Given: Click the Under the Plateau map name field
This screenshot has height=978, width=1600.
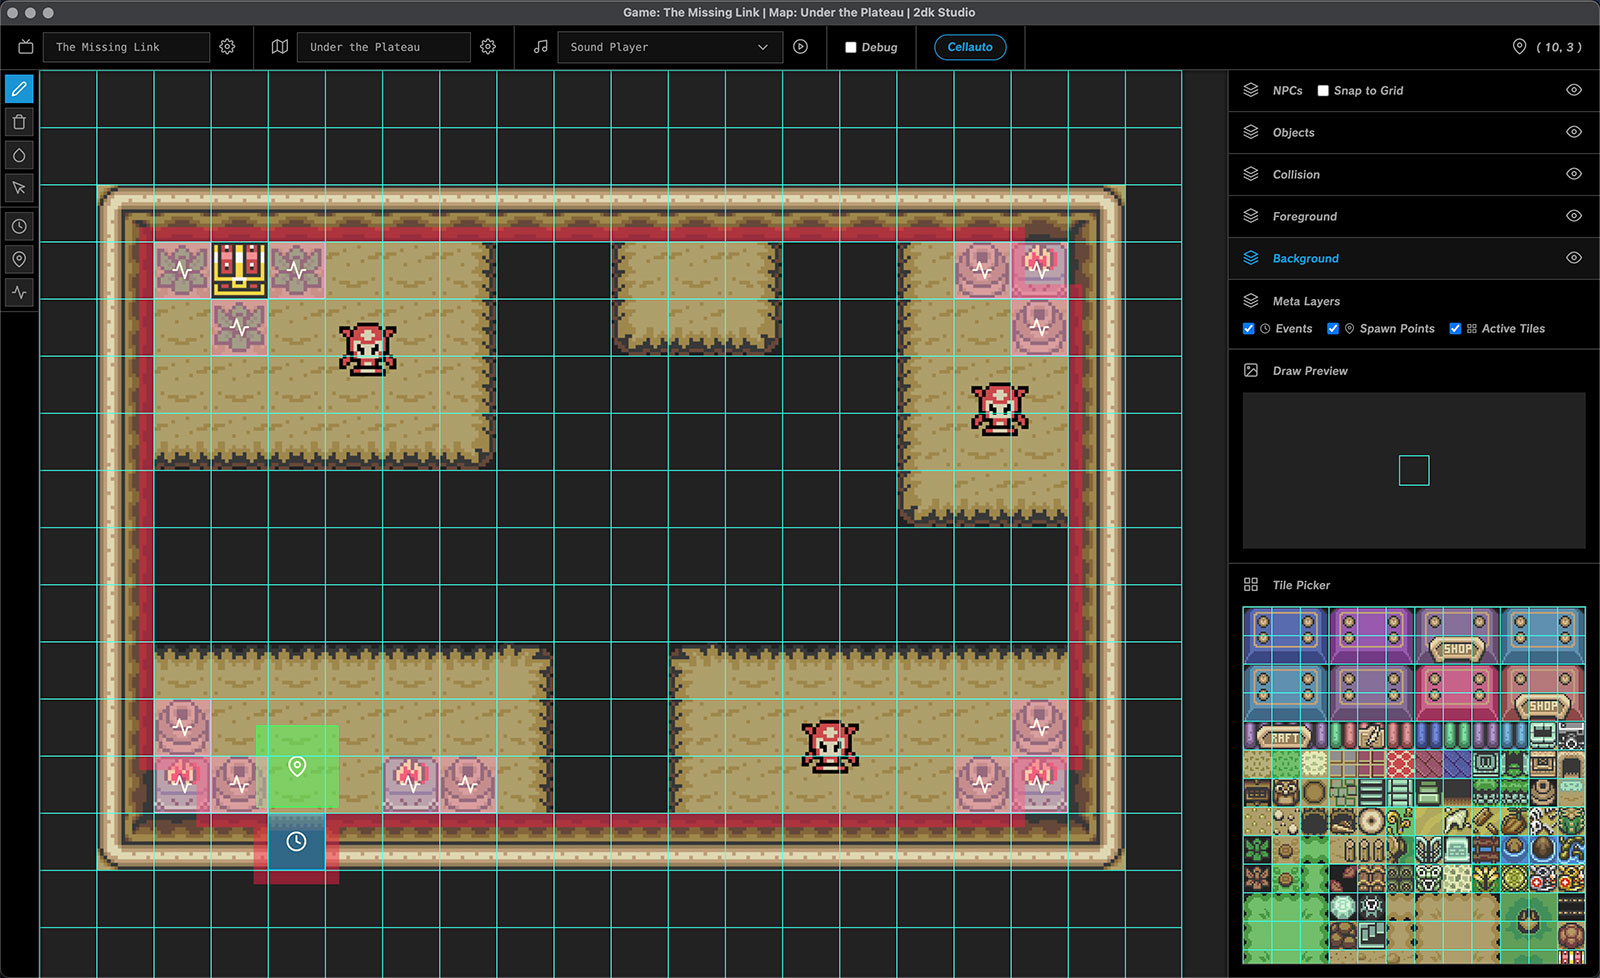Looking at the screenshot, I should (383, 47).
